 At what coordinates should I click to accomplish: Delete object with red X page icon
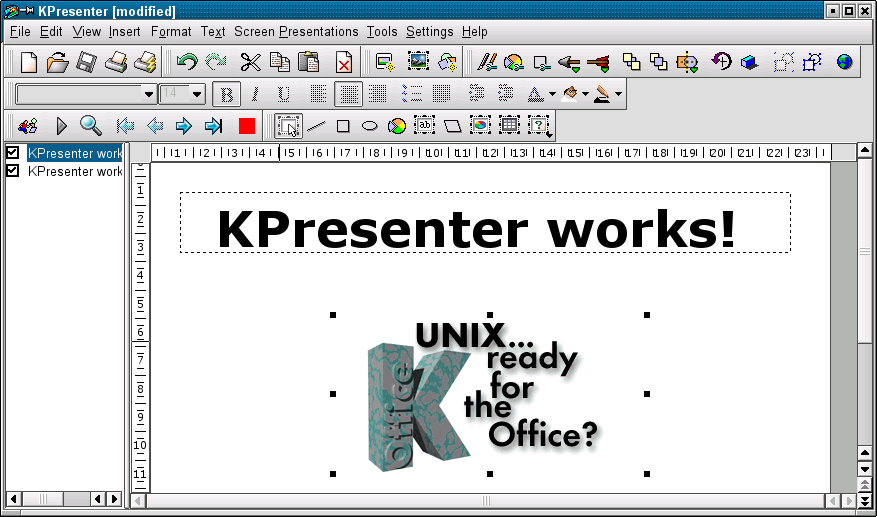[x=343, y=62]
